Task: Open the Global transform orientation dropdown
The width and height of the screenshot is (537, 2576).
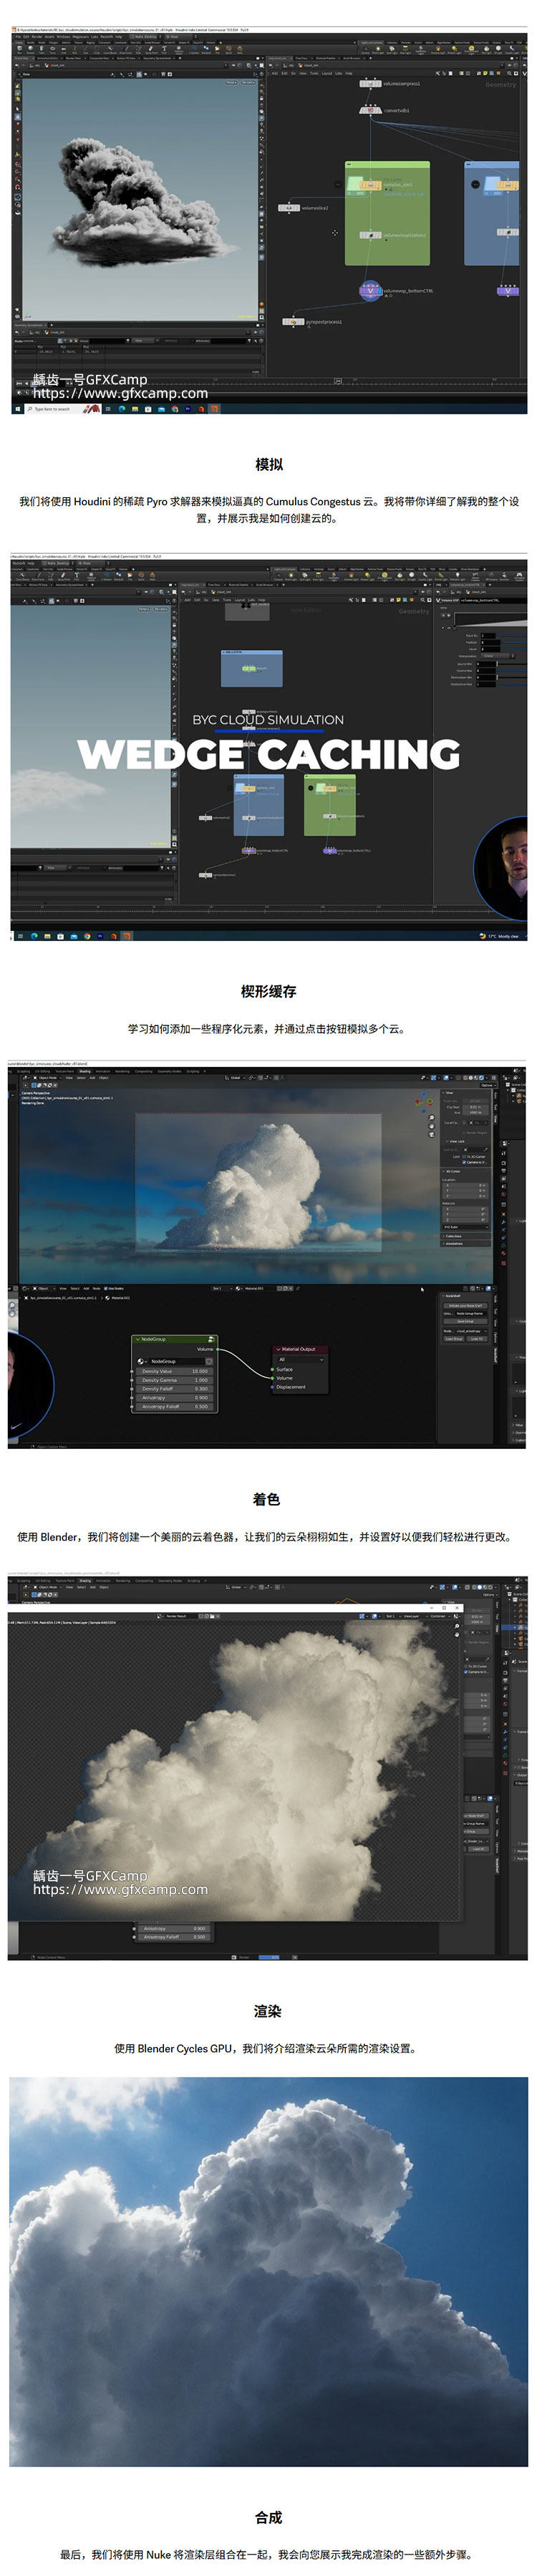Action: 236,1078
